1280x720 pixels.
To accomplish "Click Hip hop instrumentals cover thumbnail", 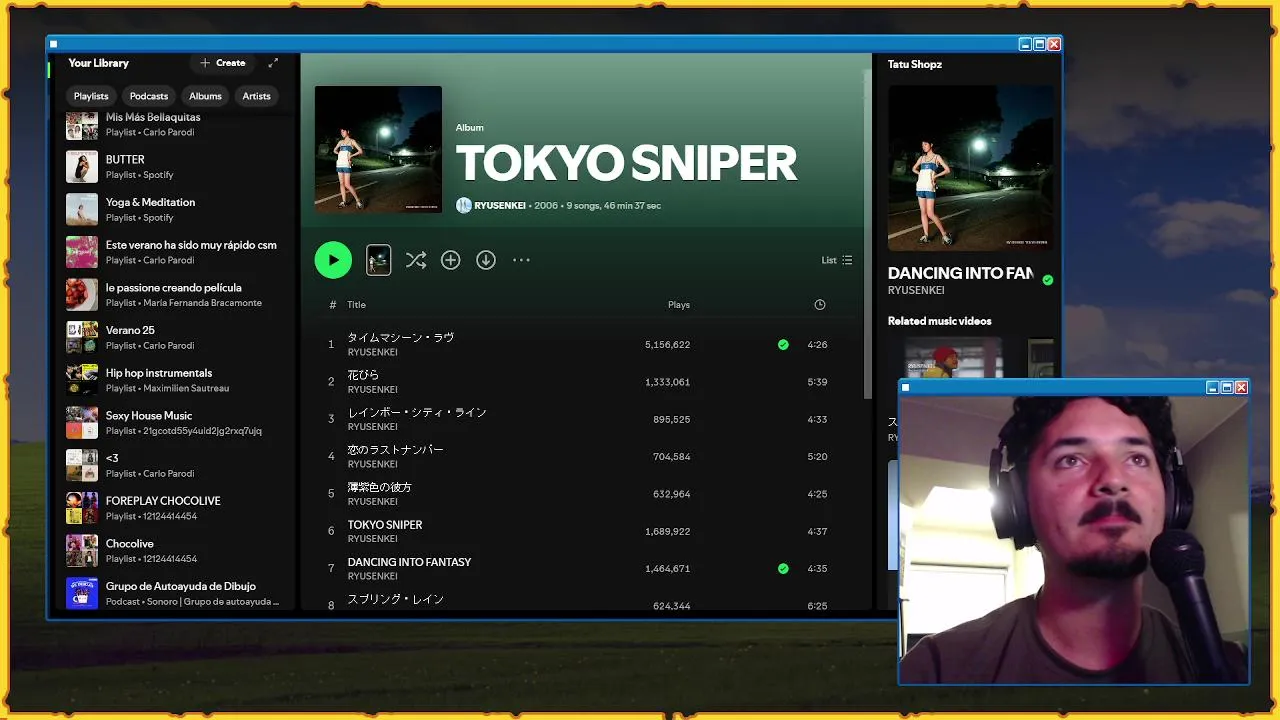I will coord(82,380).
